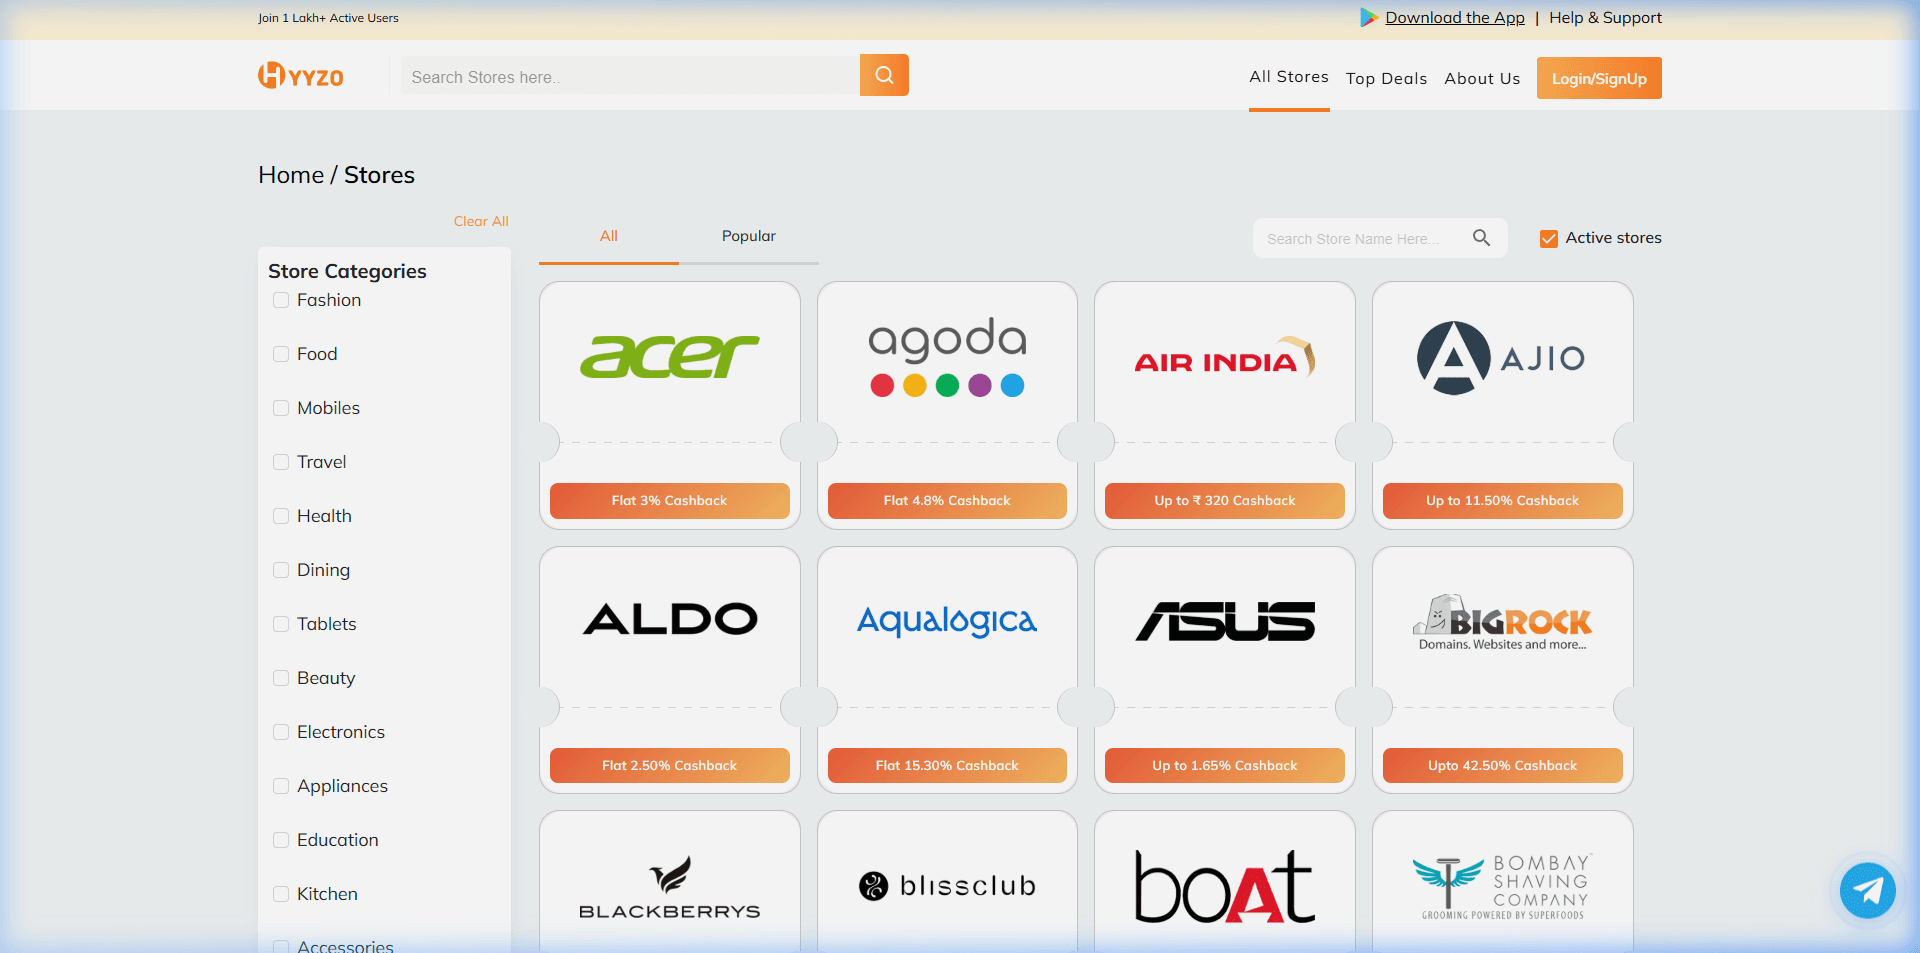Screen dimensions: 1920x953
Task: Click the Flat 3% Cashback banner on Acer
Action: pyautogui.click(x=669, y=500)
